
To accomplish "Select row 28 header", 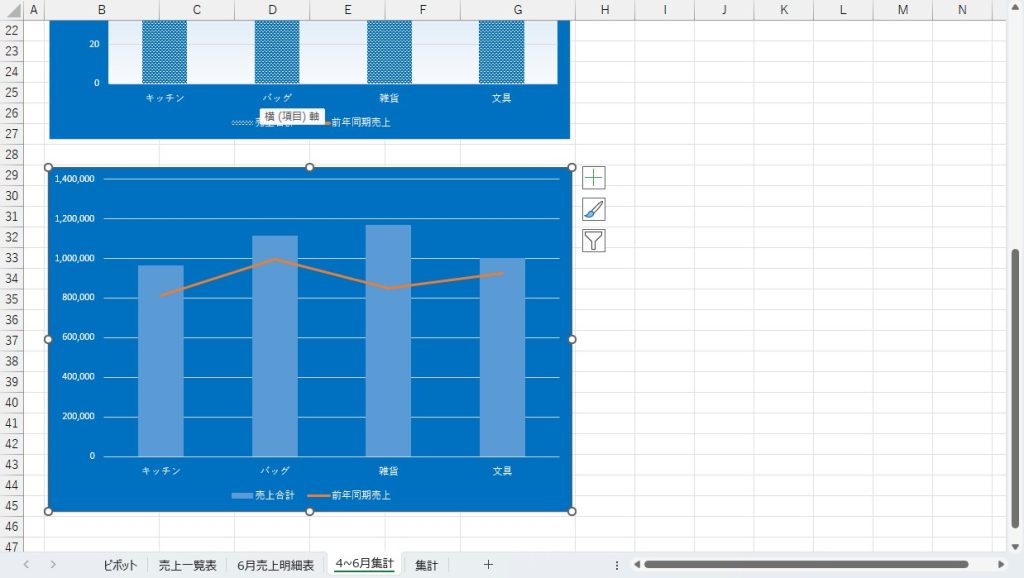I will [x=12, y=154].
